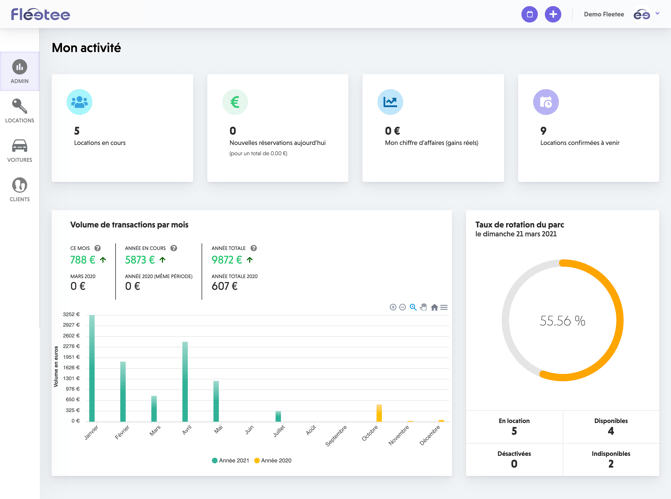
Task: Toggle Année 2020 legend series
Action: pos(273,460)
